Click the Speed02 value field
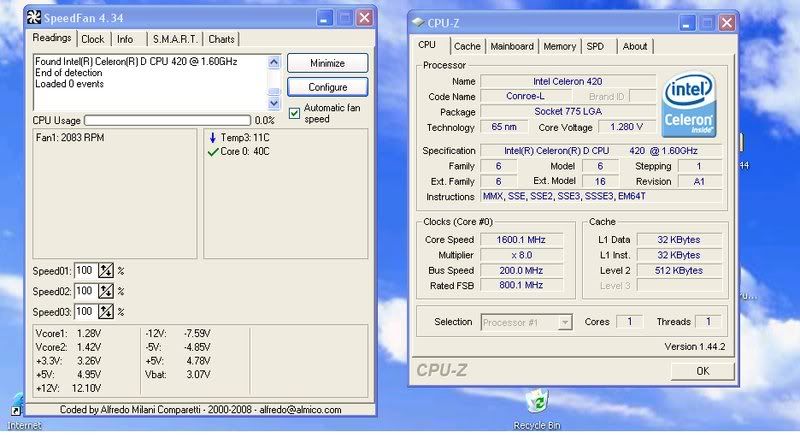This screenshot has width=800, height=438. pyautogui.click(x=86, y=291)
